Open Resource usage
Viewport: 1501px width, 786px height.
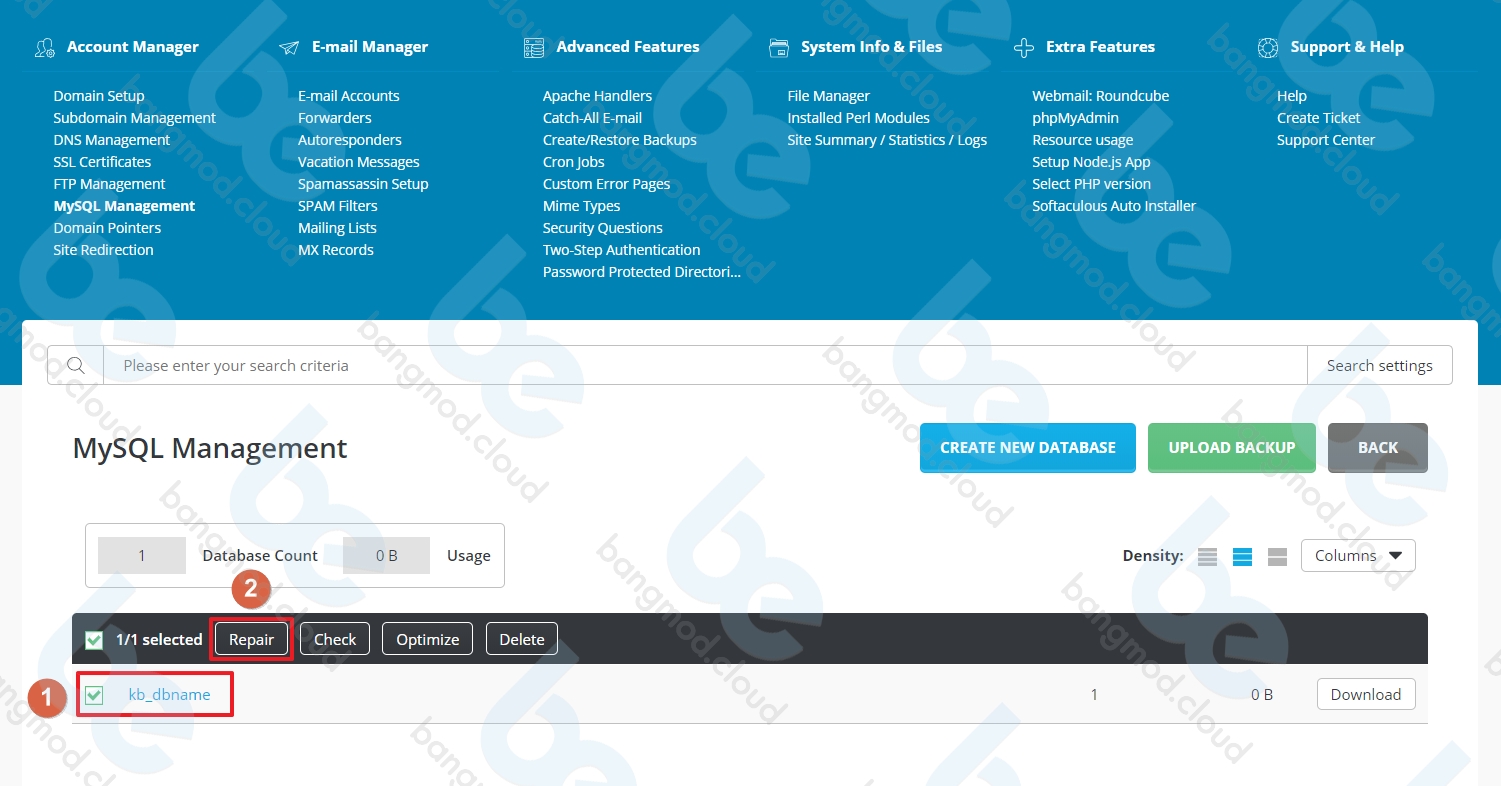coord(1083,140)
